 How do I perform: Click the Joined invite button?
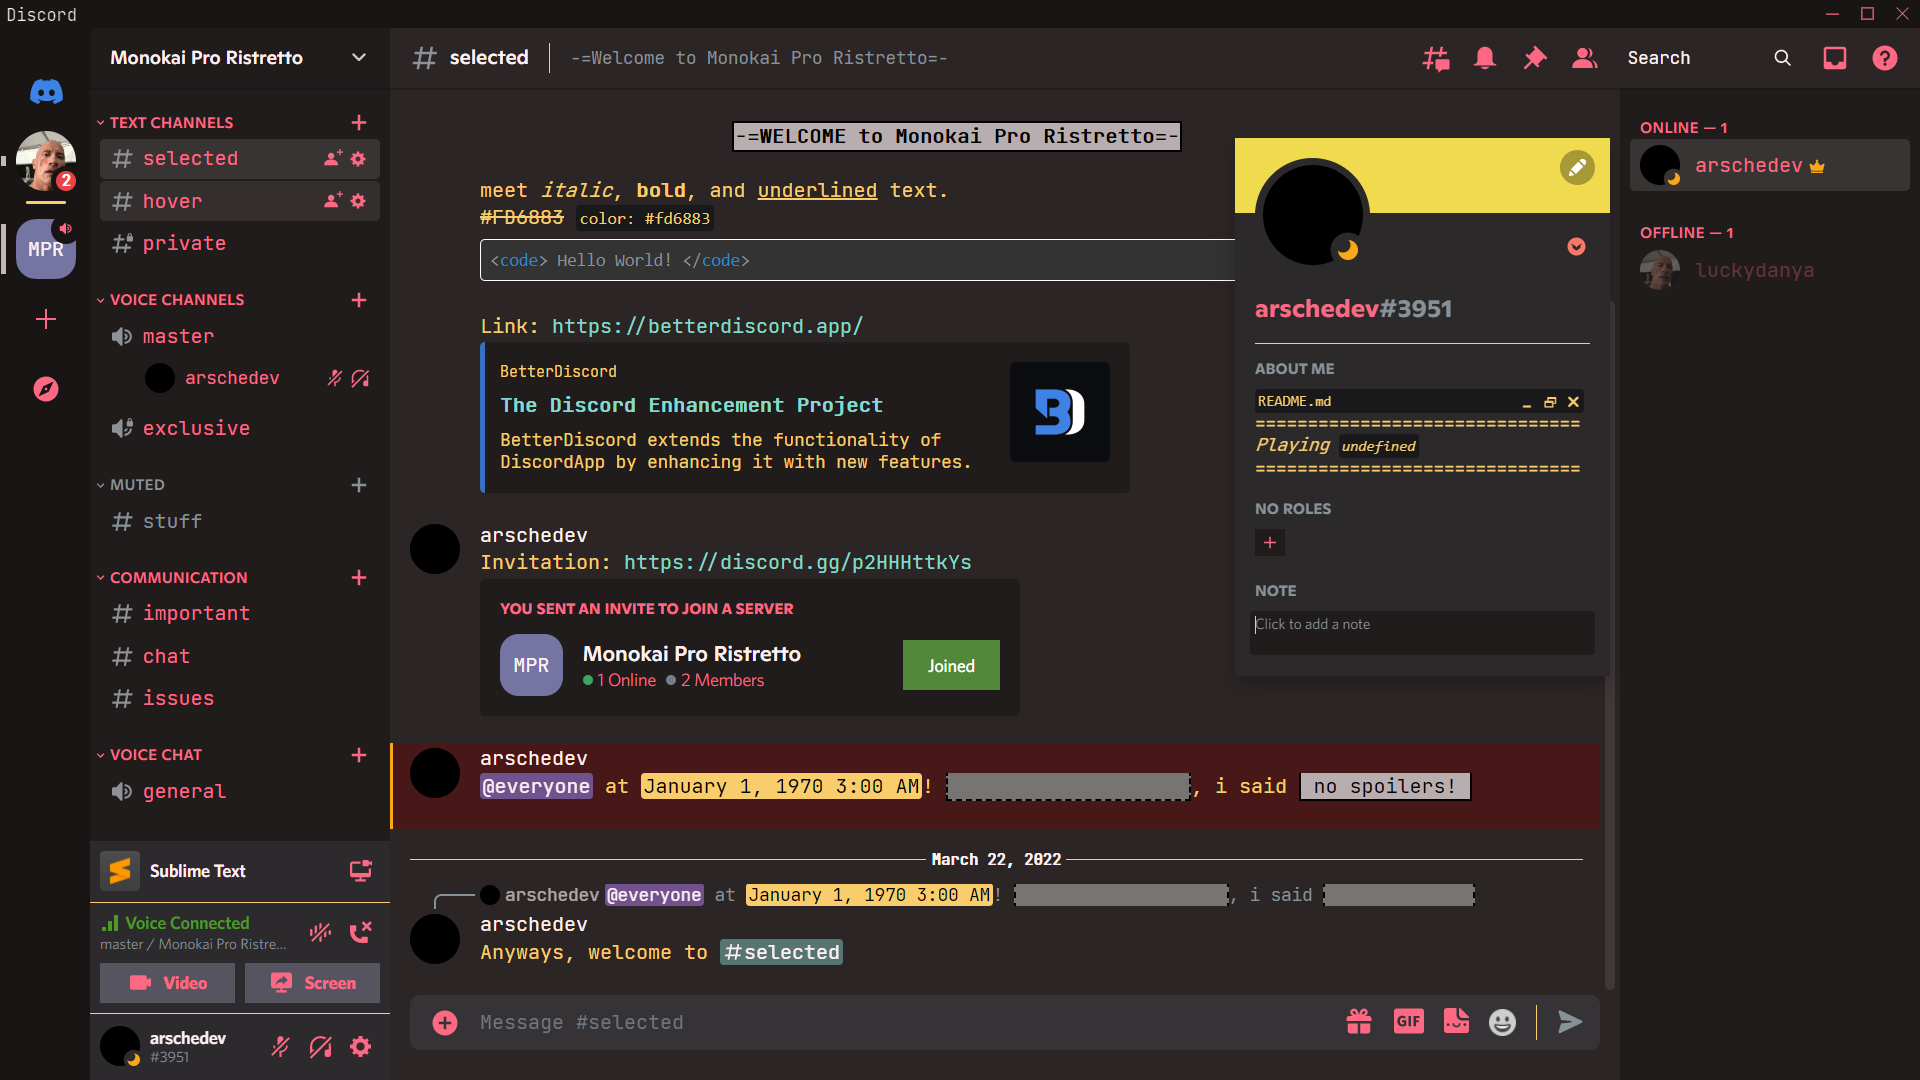950,665
